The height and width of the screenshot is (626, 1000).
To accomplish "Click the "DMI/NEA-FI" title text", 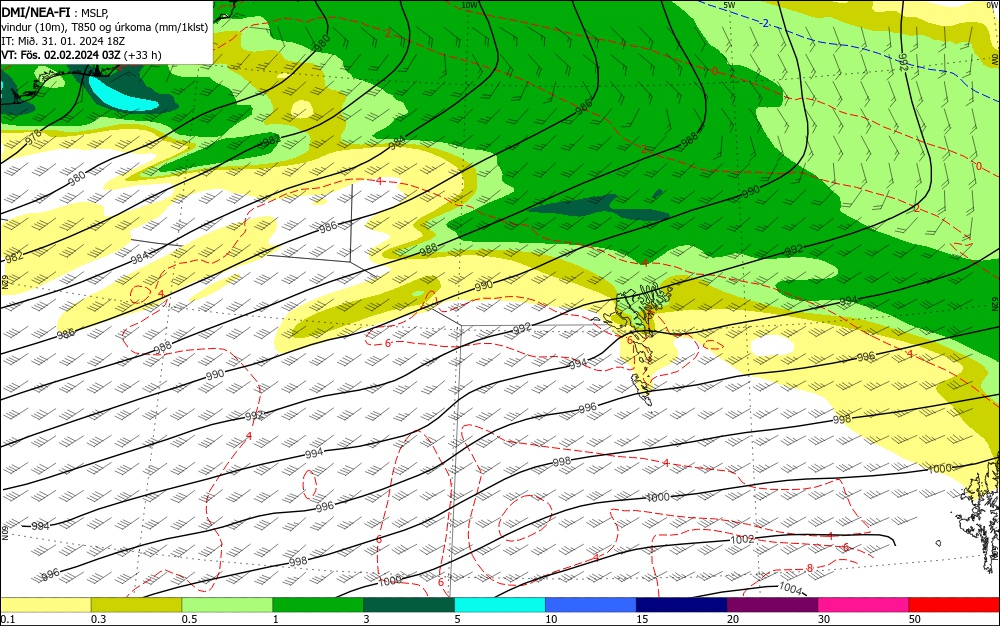I will [36, 11].
